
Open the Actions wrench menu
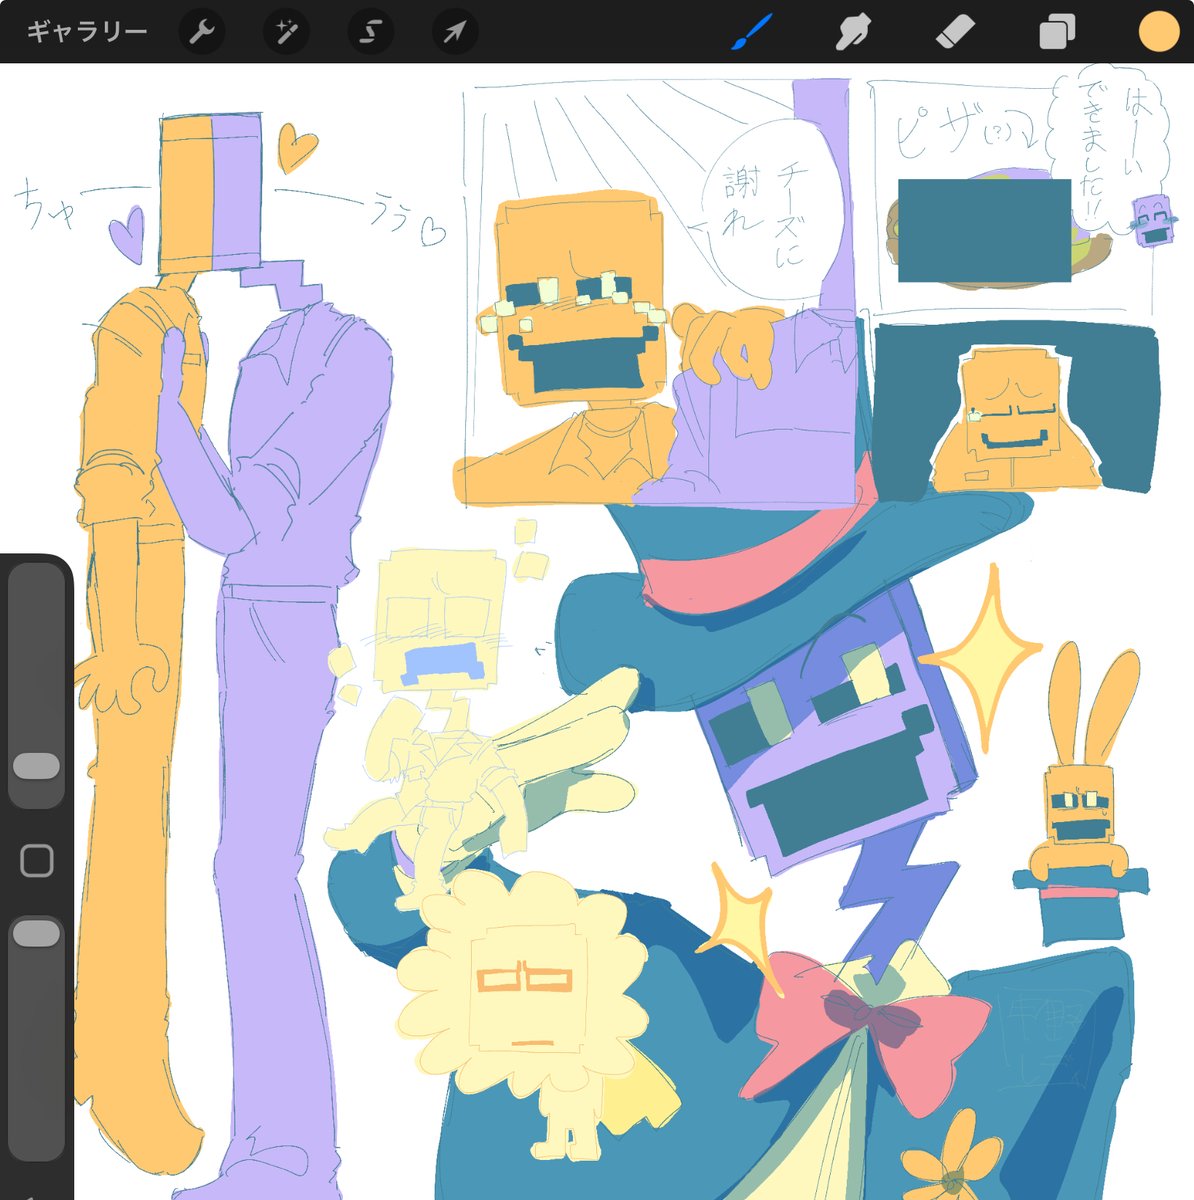click(202, 32)
